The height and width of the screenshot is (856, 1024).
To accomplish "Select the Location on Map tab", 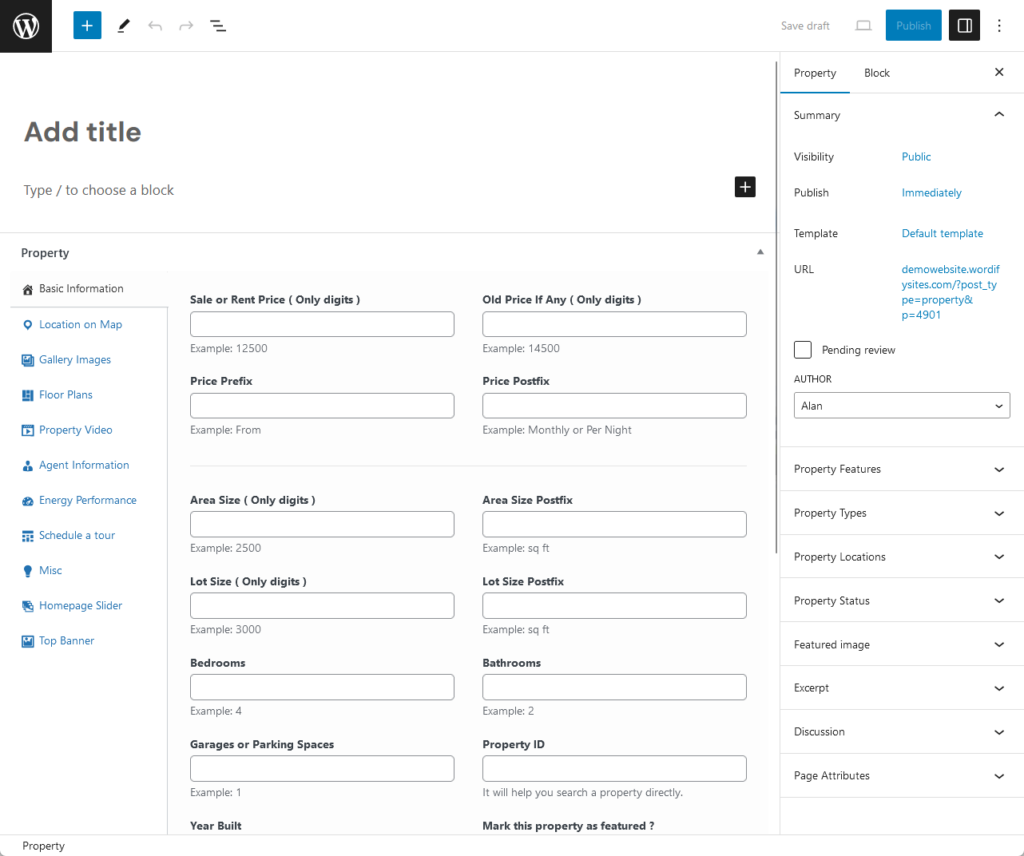I will pos(80,325).
